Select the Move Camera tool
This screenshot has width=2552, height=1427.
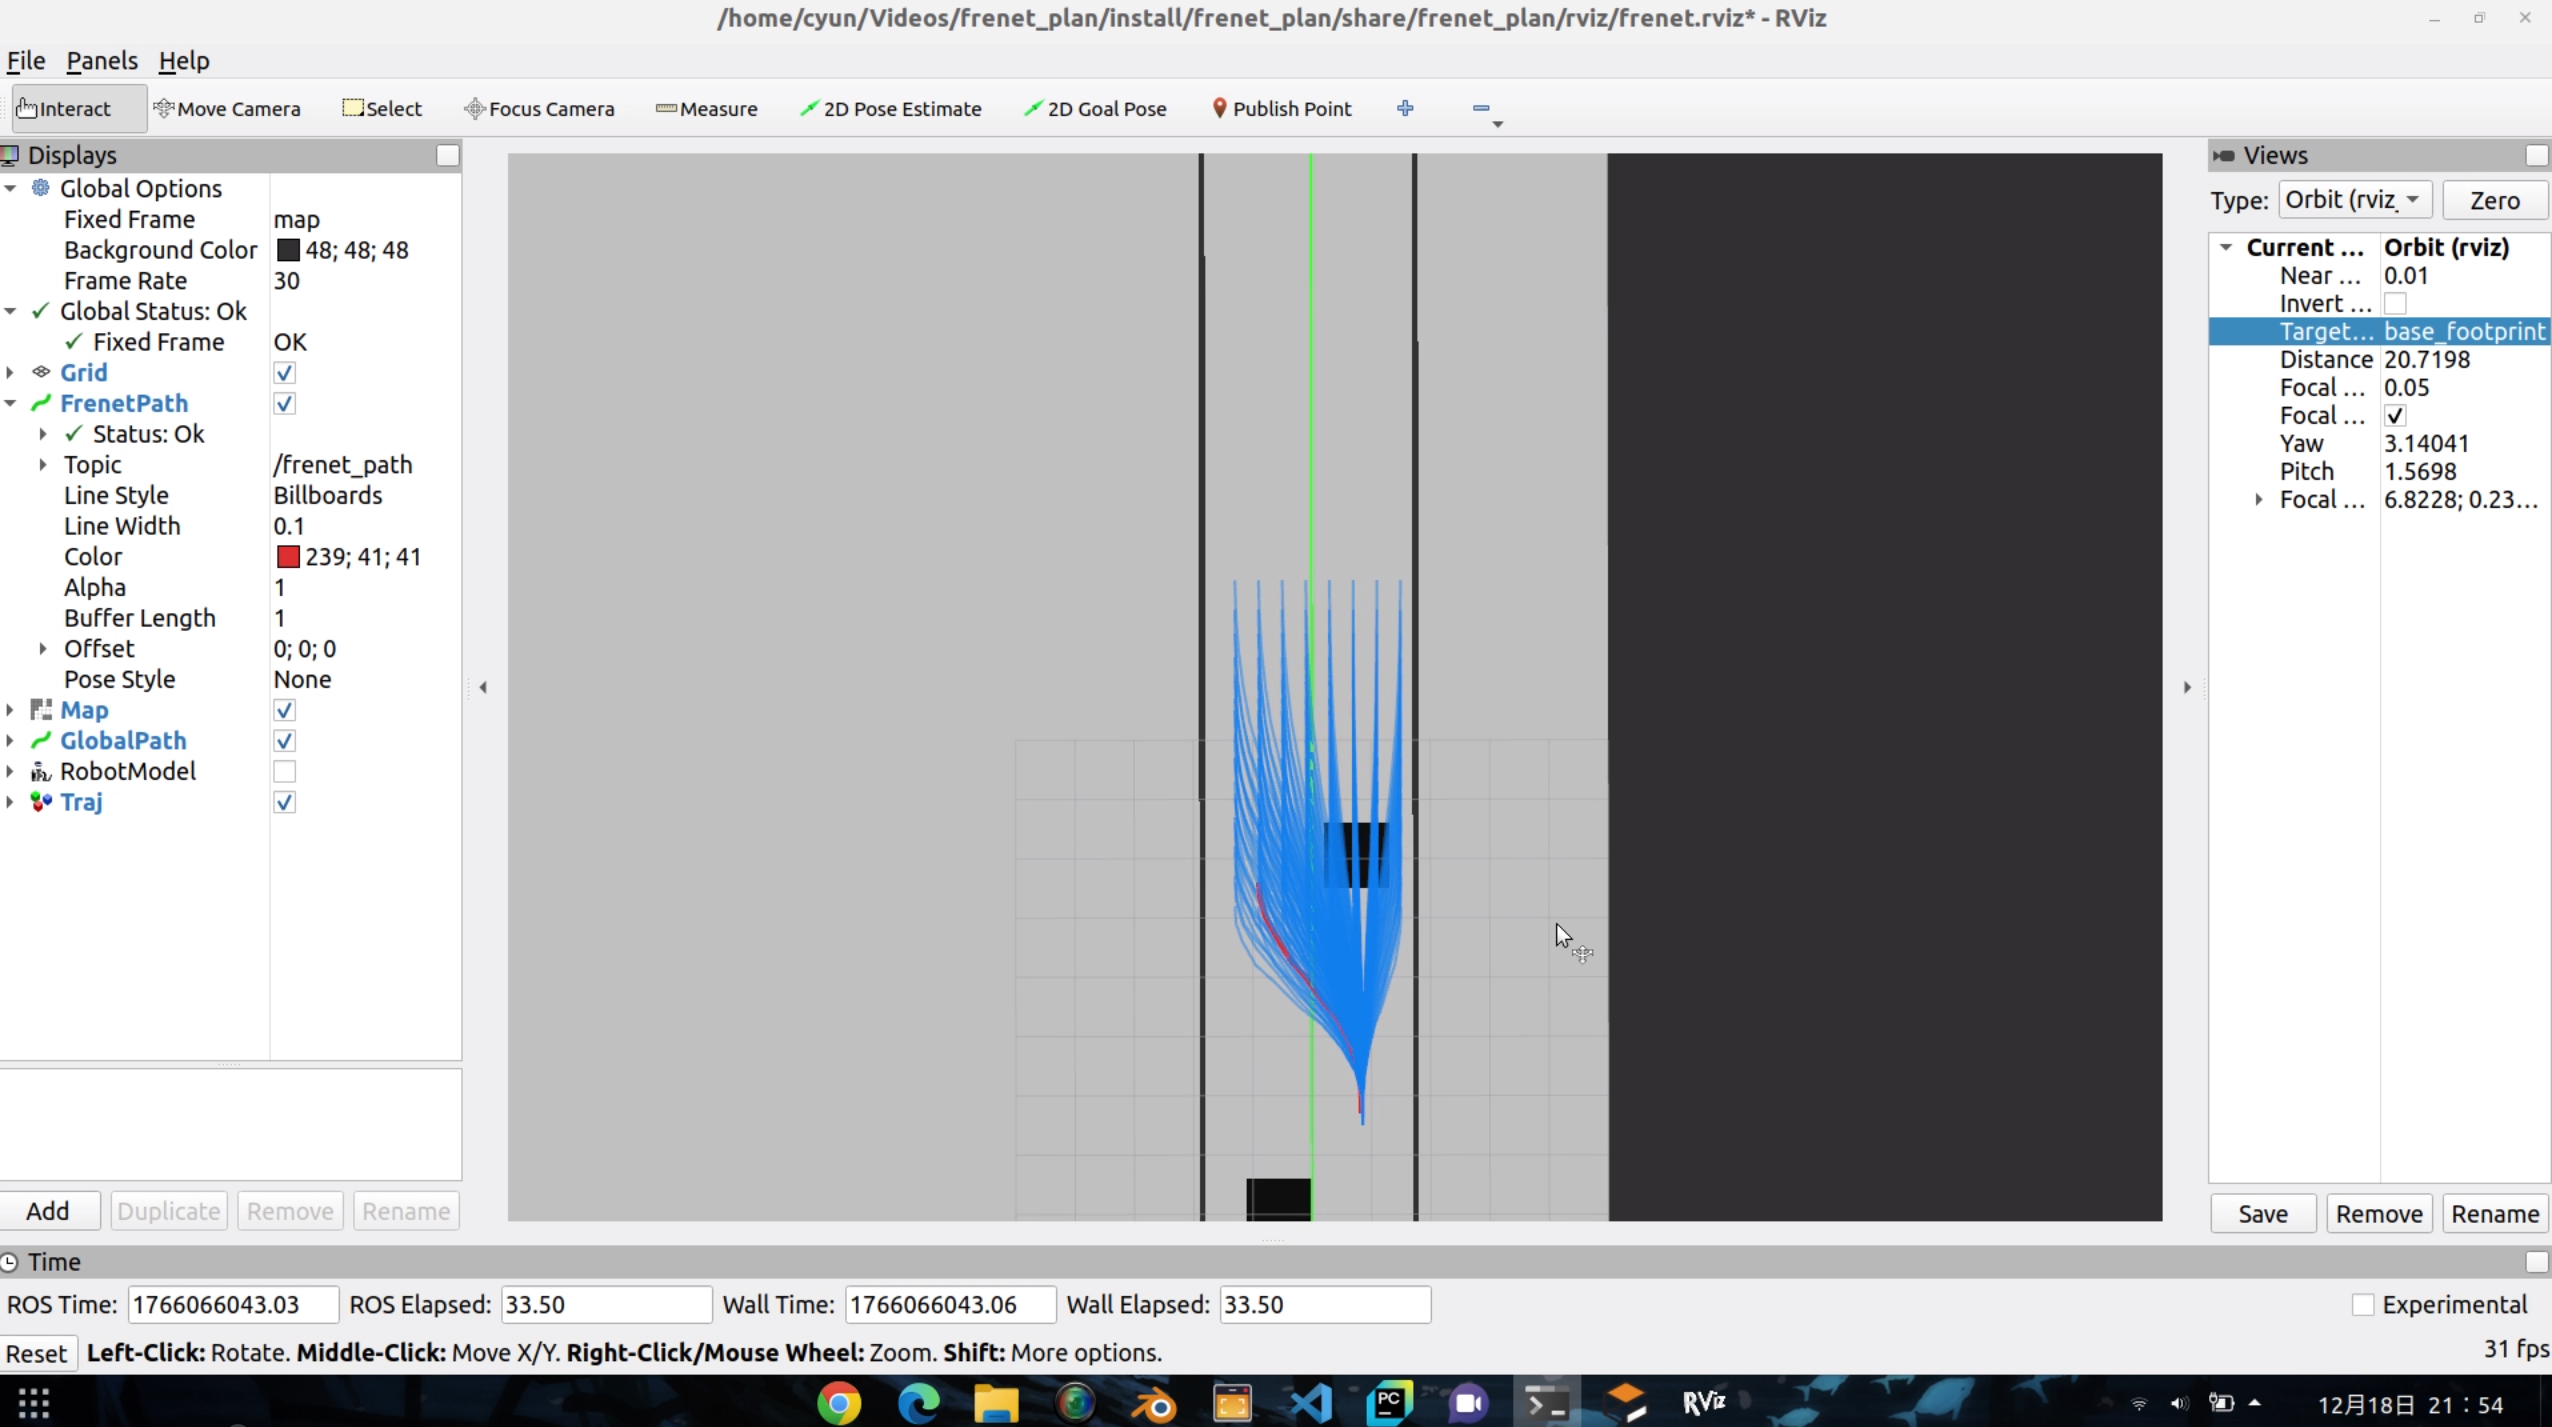pos(227,109)
